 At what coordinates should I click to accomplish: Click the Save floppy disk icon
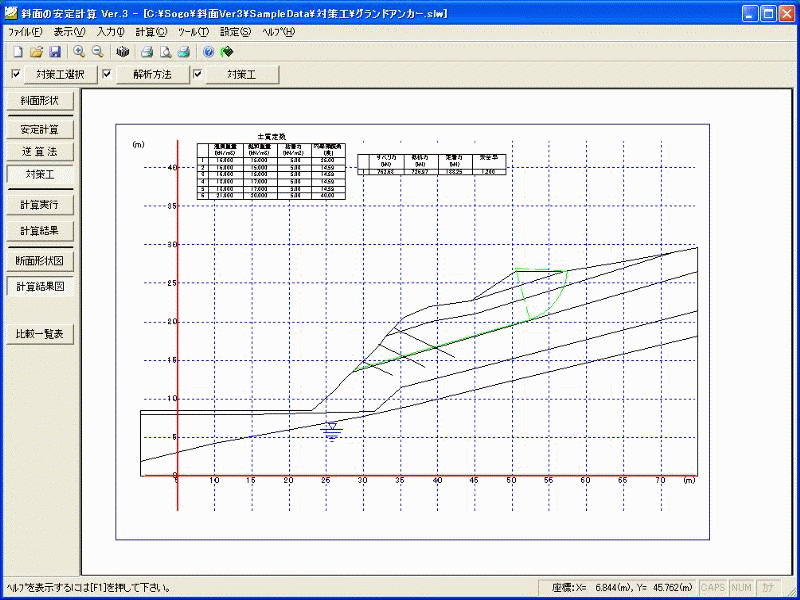(55, 51)
